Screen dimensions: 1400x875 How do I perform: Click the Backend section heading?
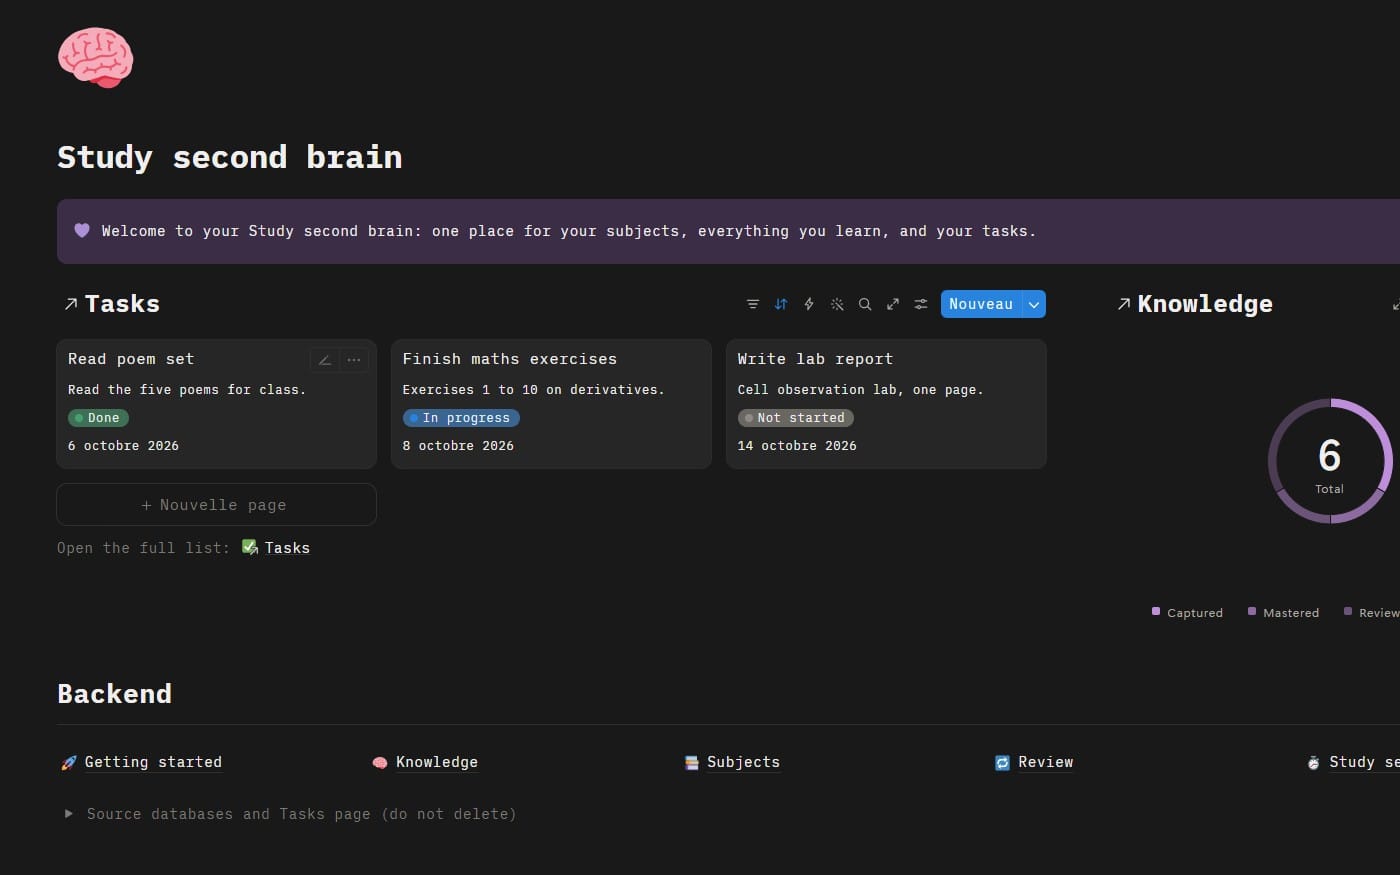[114, 694]
